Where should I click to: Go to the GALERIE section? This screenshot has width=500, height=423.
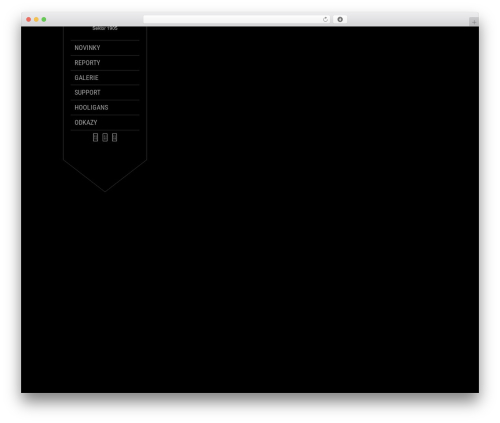click(x=86, y=78)
